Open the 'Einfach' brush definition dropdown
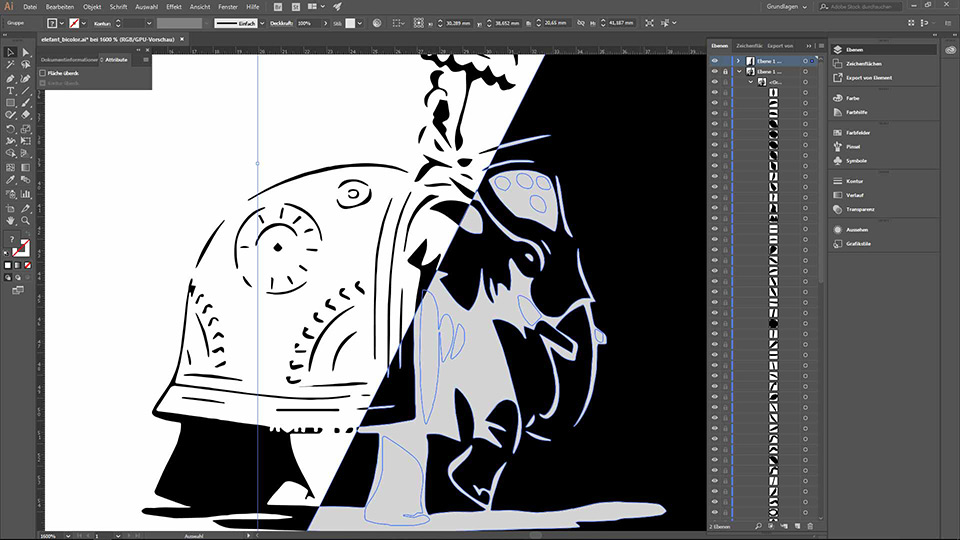This screenshot has width=960, height=540. pos(262,23)
